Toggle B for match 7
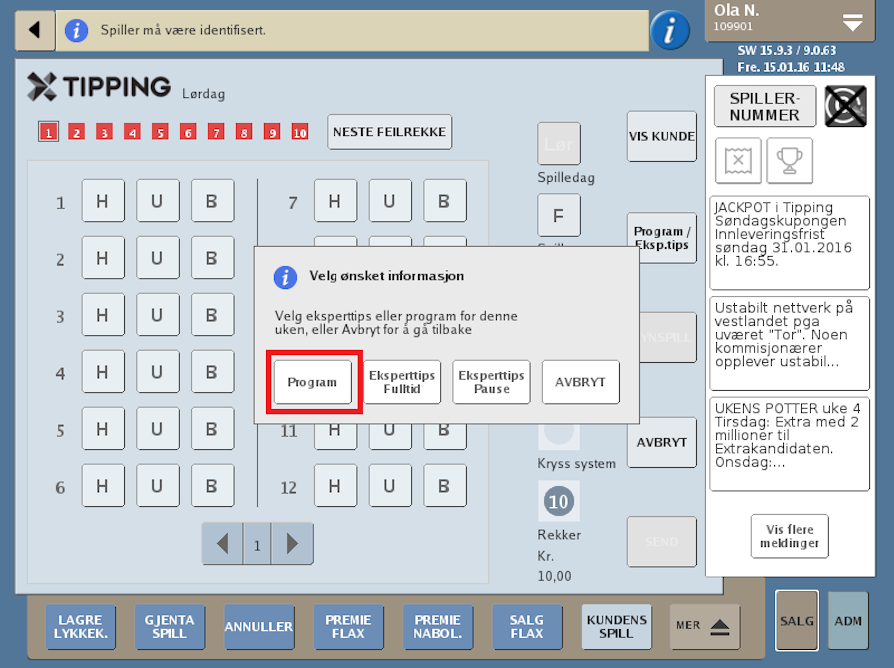 445,201
